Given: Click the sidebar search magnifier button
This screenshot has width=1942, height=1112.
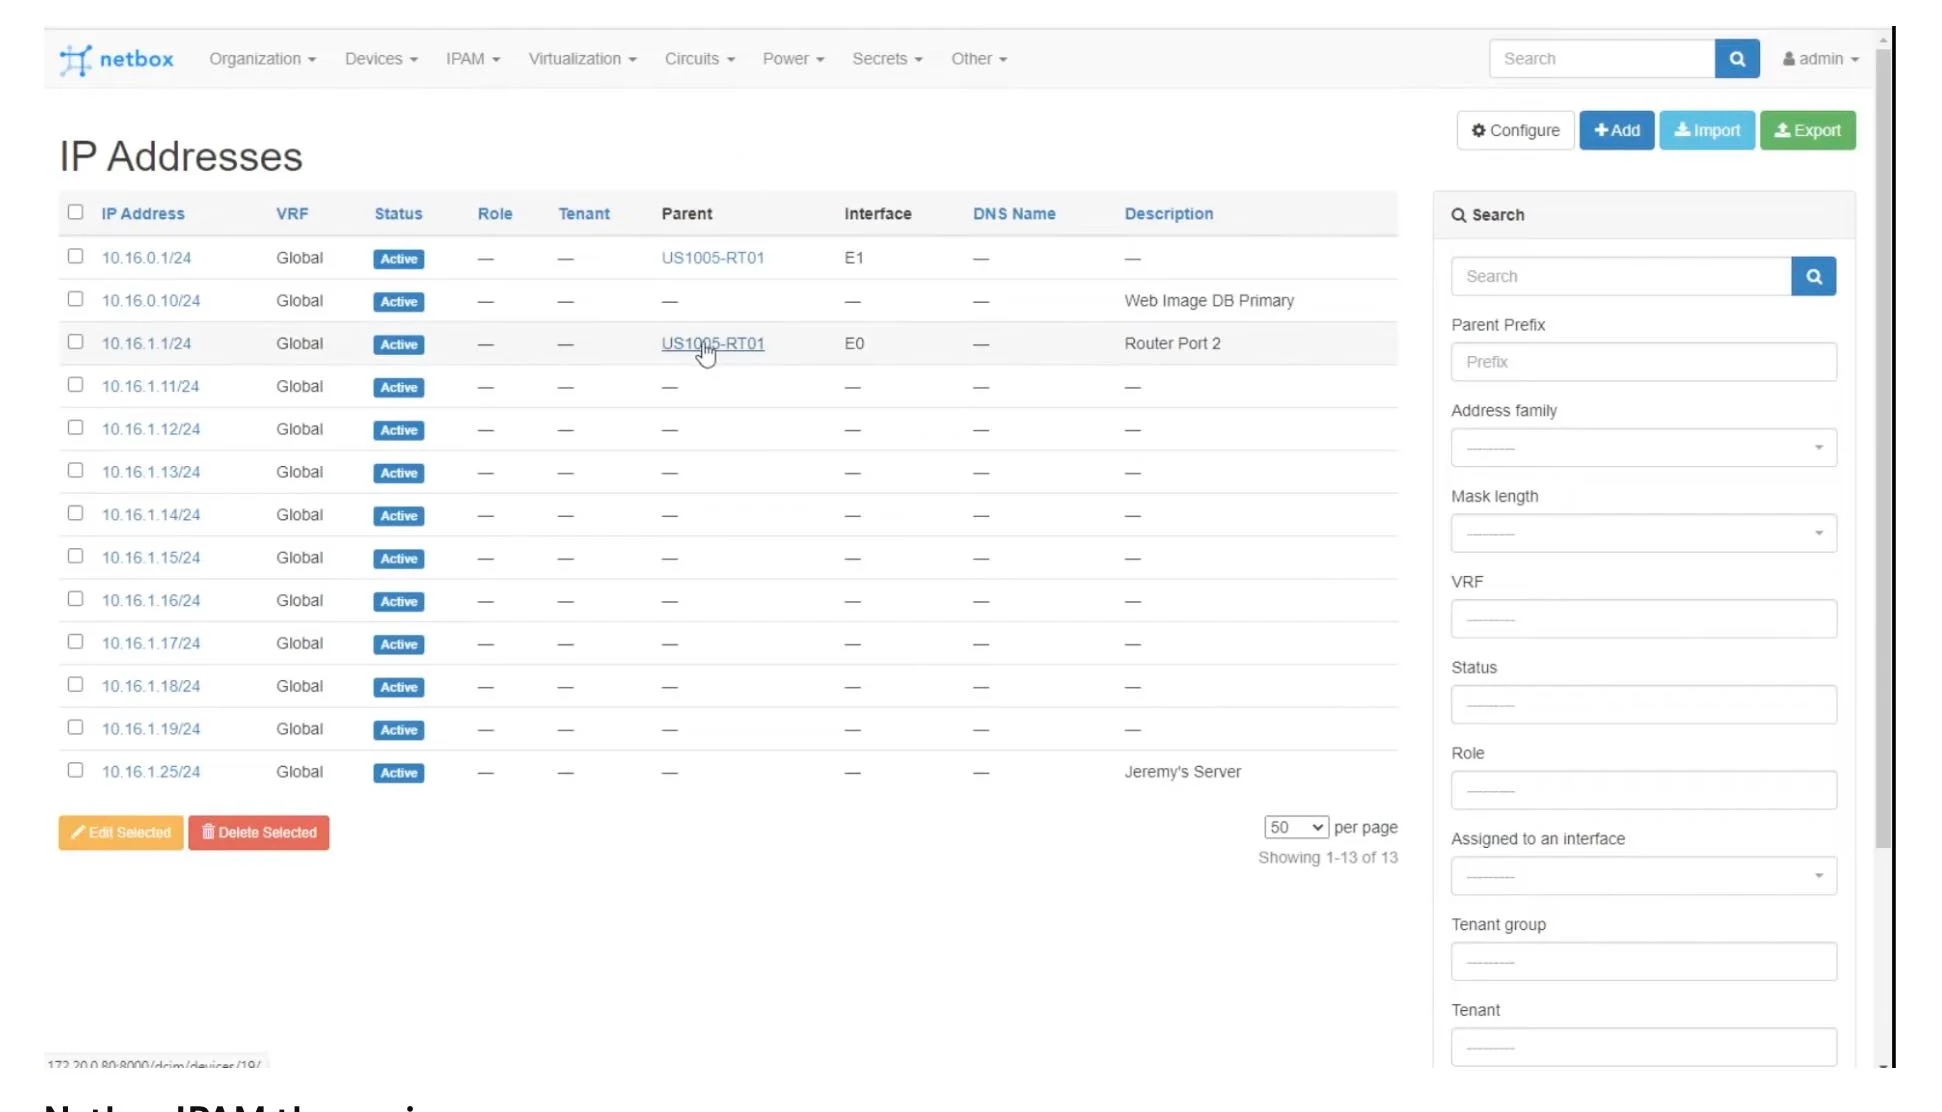Looking at the screenshot, I should point(1813,277).
